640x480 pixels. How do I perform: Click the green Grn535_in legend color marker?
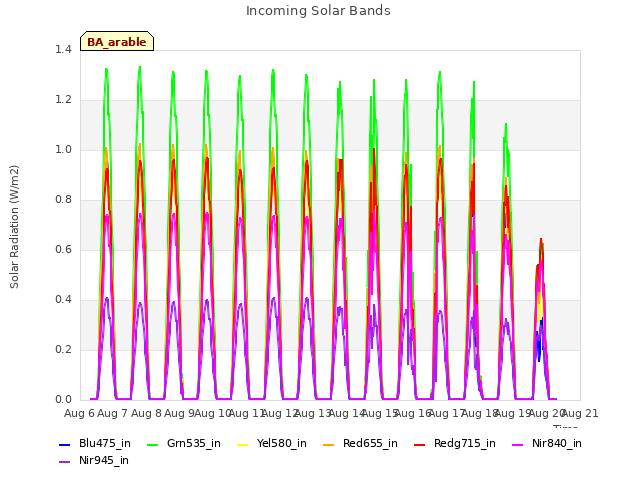pyautogui.click(x=152, y=444)
